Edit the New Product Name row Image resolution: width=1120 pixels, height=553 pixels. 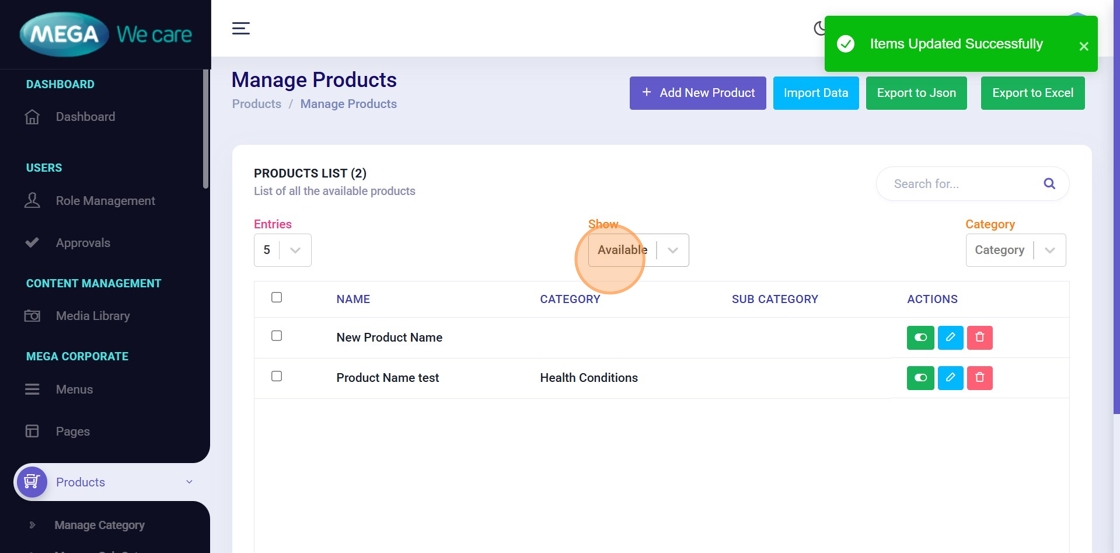950,338
